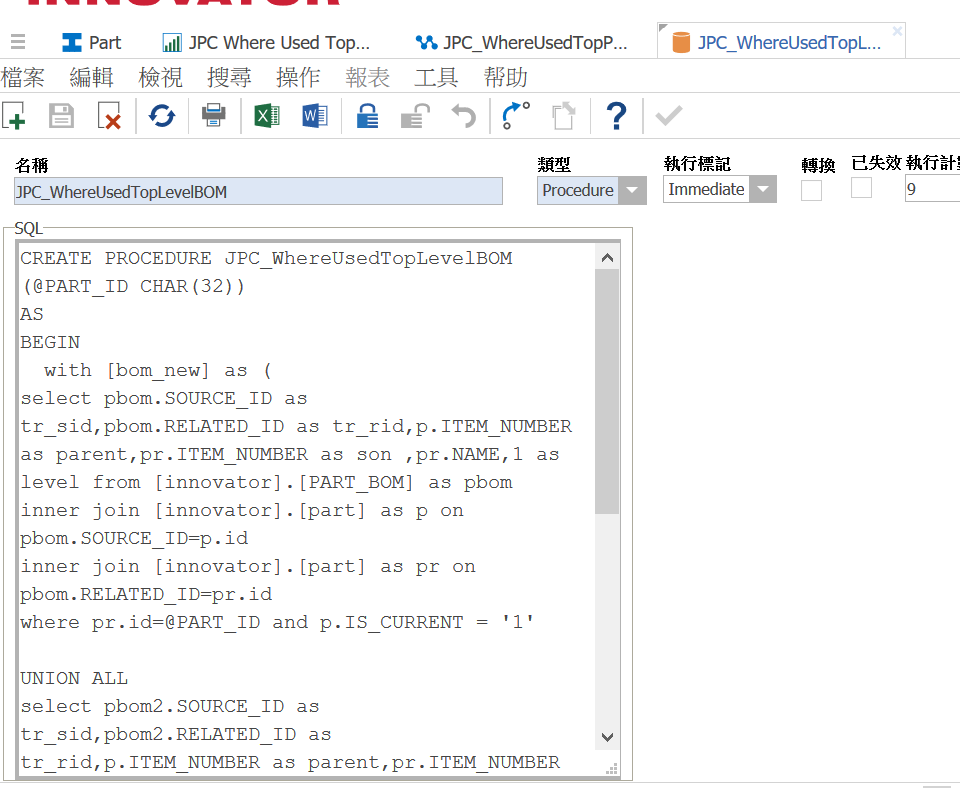The image size is (960, 802).
Task: Expand the 執行標記 Immediate dropdown arrow
Action: pos(763,189)
